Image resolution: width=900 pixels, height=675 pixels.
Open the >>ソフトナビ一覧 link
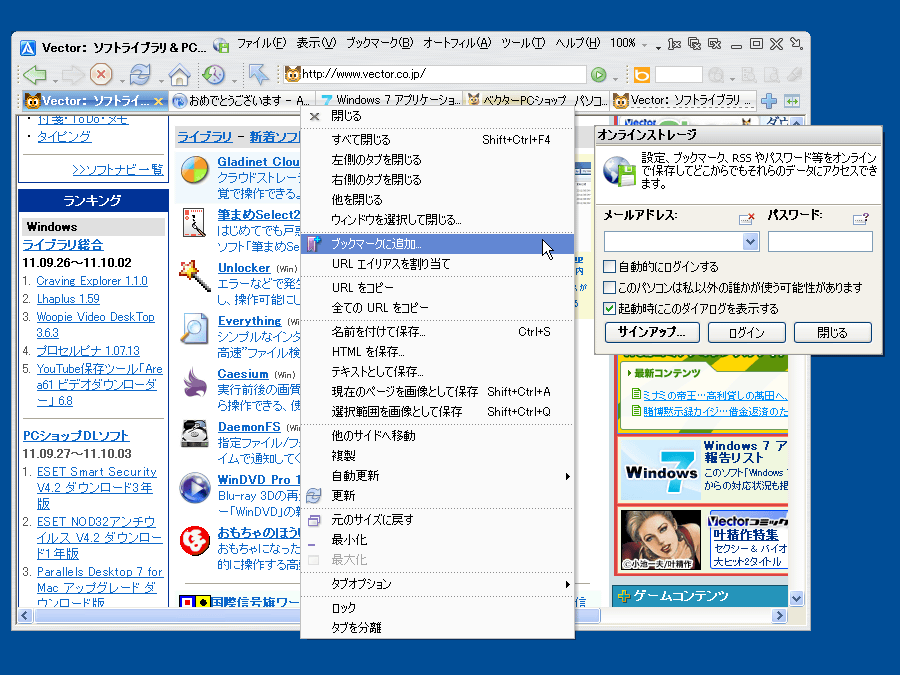[x=118, y=169]
